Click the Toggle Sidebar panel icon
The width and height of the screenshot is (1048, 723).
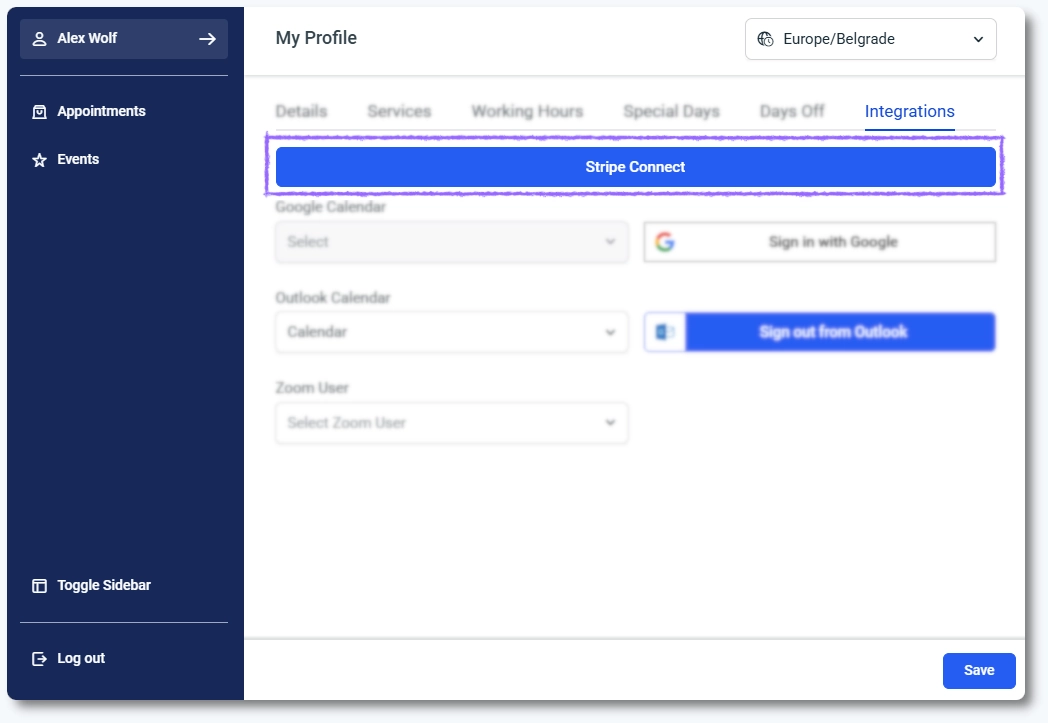pyautogui.click(x=38, y=585)
